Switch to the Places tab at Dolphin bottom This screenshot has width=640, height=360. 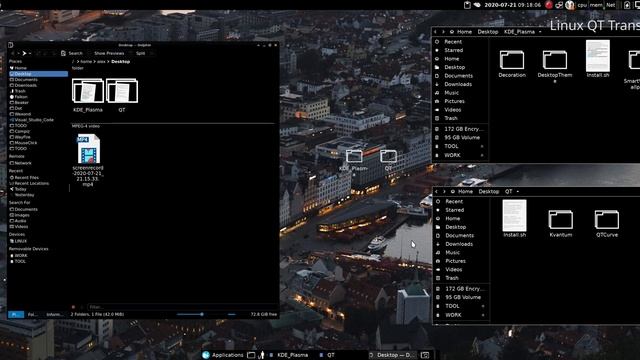[16, 314]
